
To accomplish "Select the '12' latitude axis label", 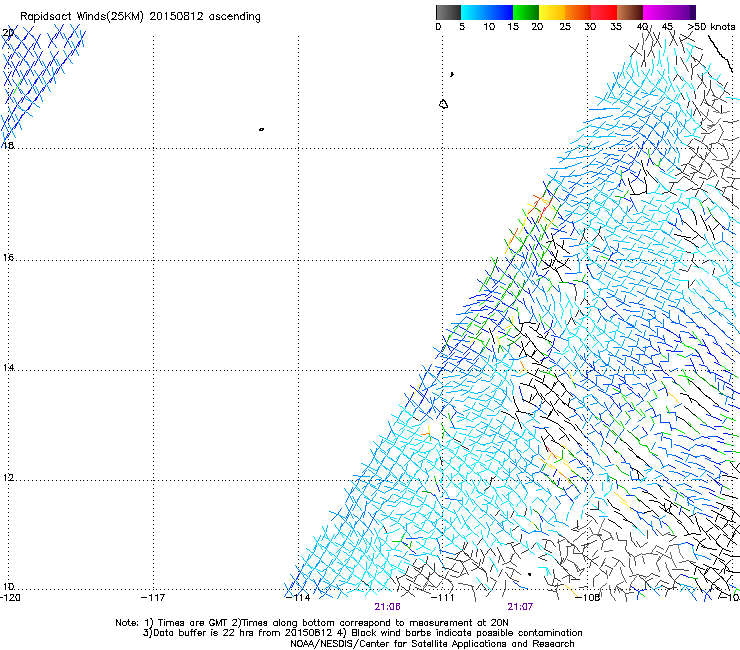I will click(8, 477).
